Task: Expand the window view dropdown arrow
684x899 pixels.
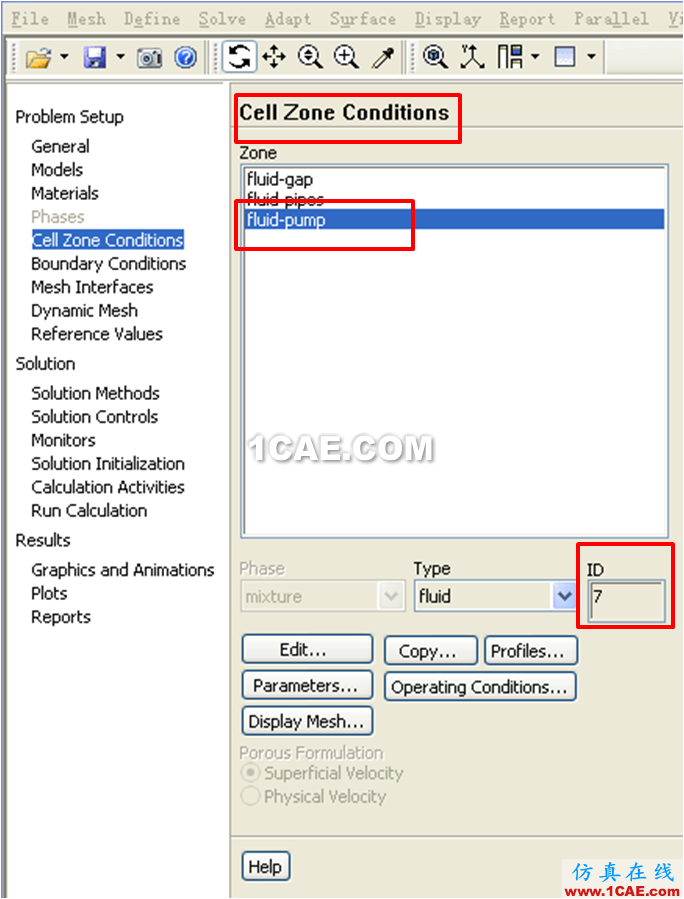Action: pos(591,57)
